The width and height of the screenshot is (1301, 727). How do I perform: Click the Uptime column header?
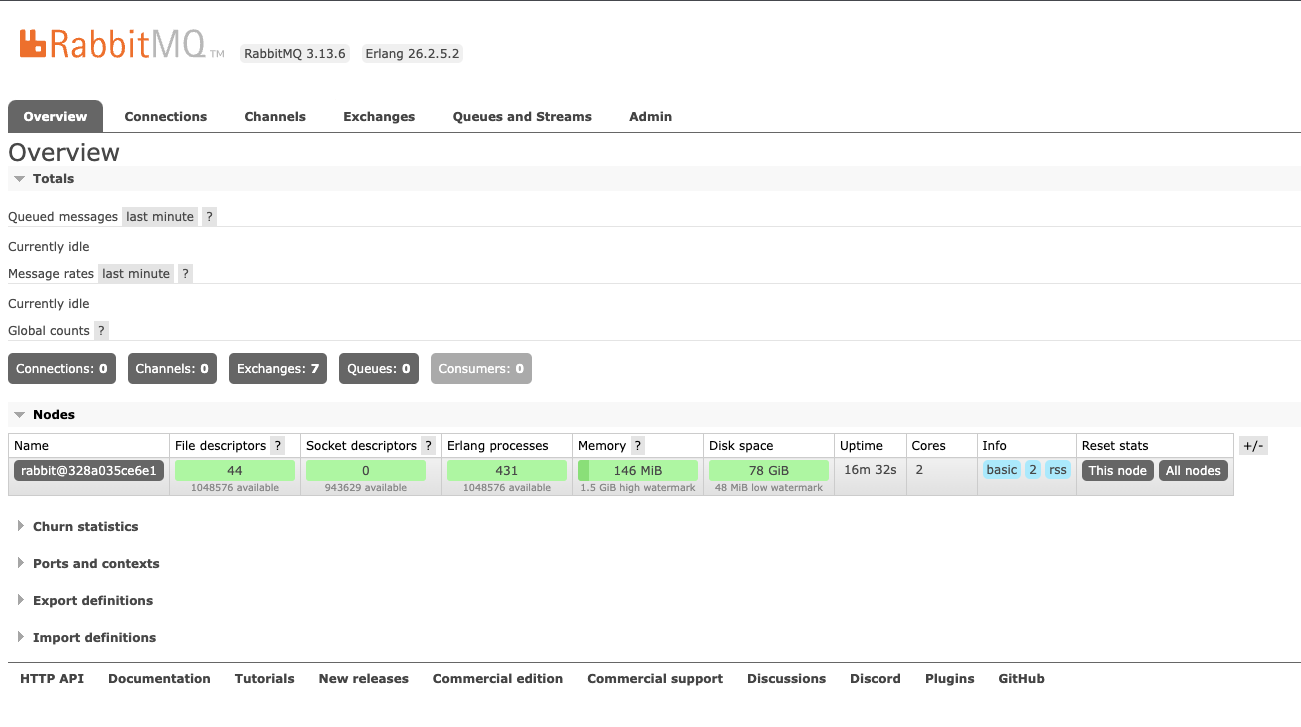(x=861, y=446)
